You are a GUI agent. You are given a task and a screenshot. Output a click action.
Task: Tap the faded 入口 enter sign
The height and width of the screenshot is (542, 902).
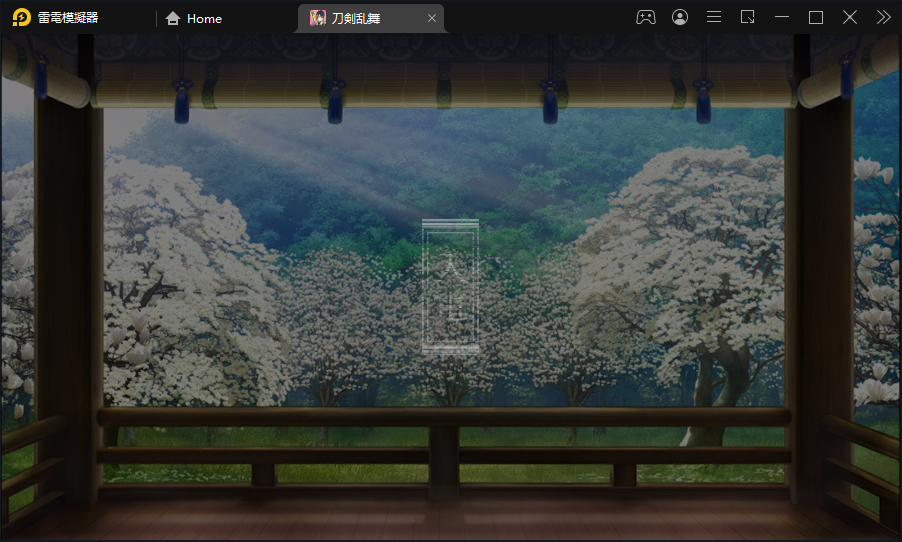[450, 286]
